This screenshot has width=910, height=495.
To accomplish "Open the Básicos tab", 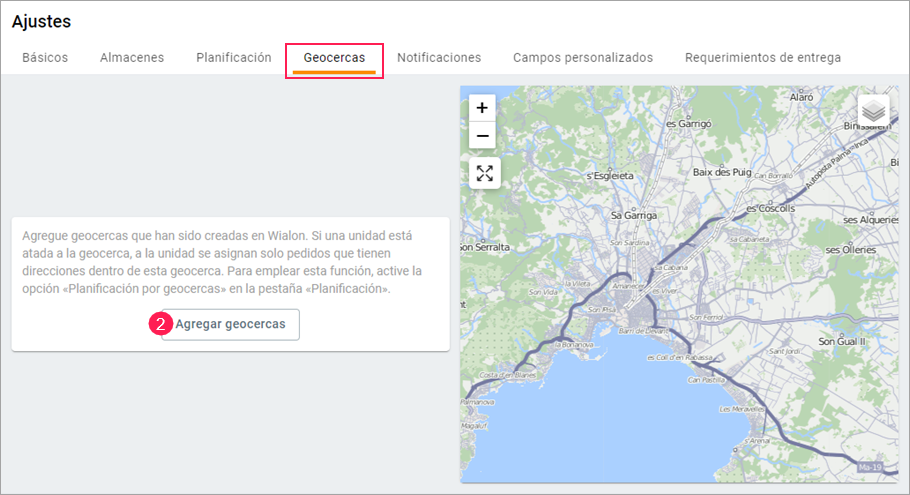I will [x=45, y=57].
